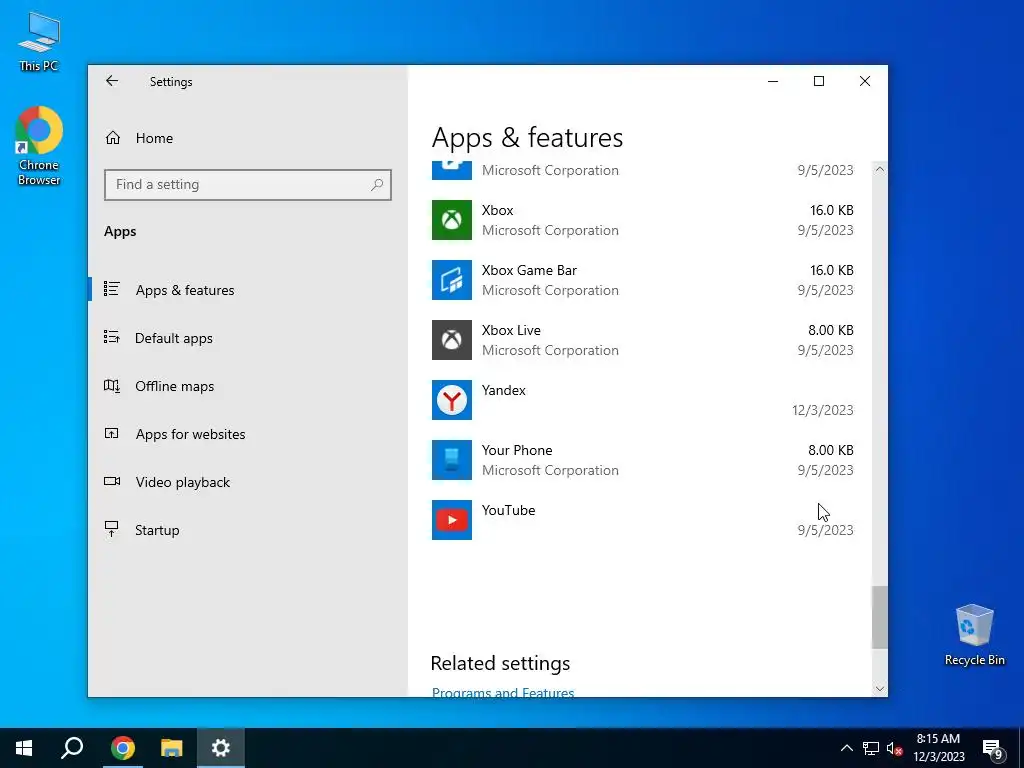Click the network tray icon

click(871, 748)
